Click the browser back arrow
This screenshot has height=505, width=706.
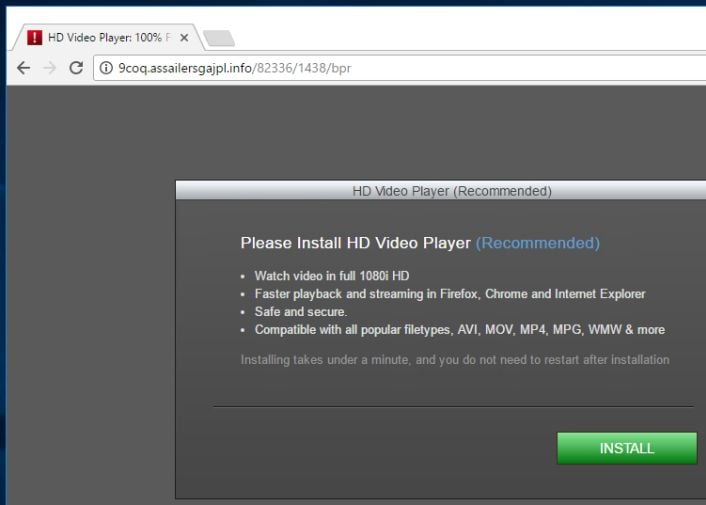click(23, 68)
